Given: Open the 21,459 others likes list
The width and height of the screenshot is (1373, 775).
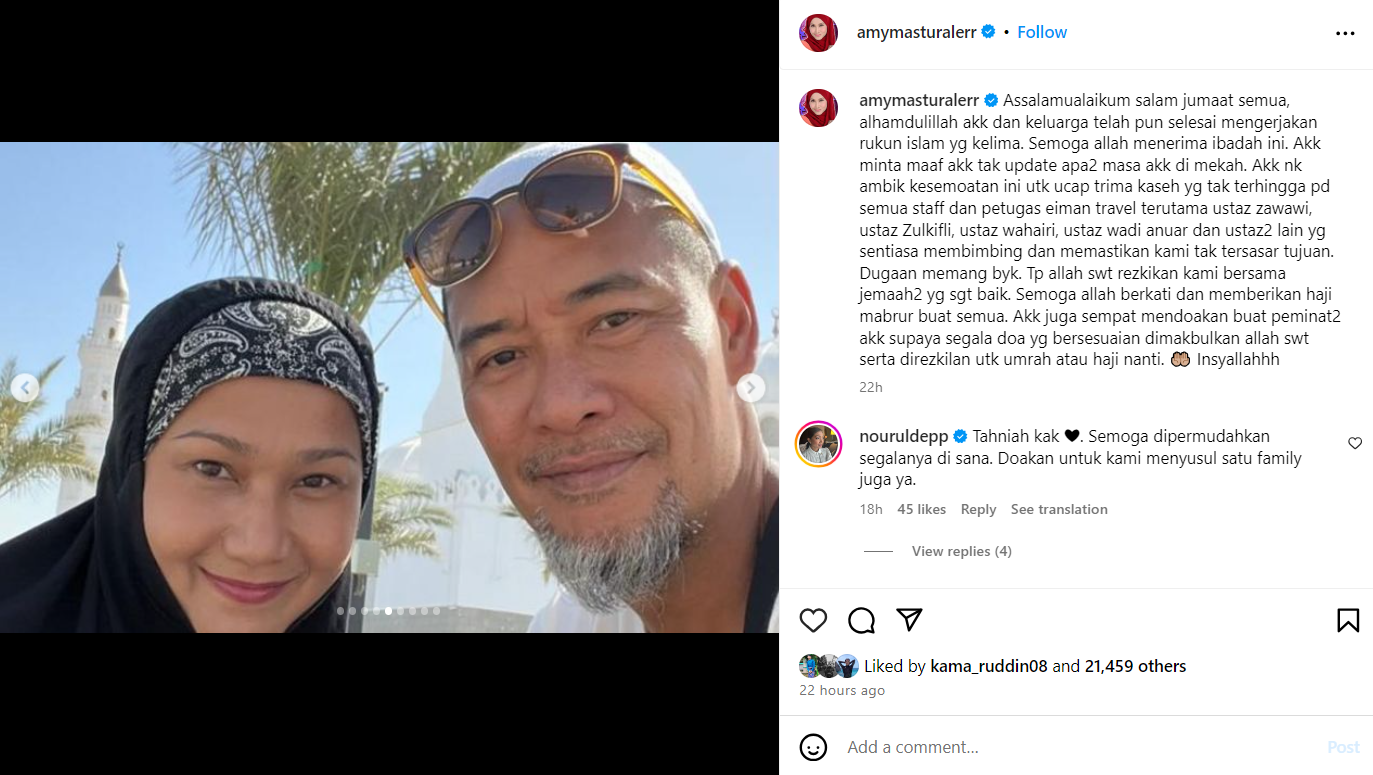Looking at the screenshot, I should tap(1135, 666).
